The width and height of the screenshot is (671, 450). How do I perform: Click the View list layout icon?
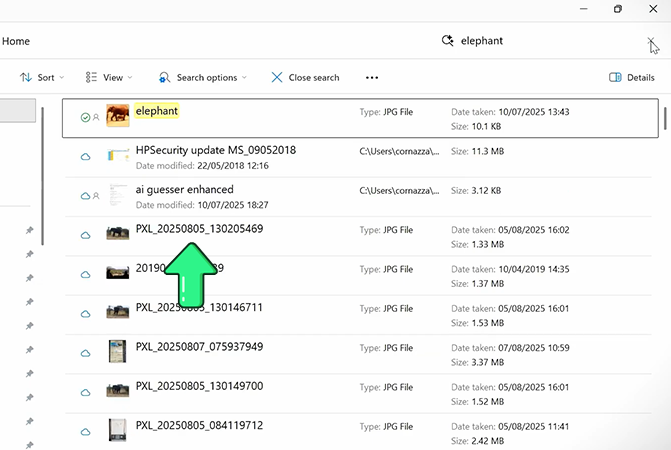[91, 77]
